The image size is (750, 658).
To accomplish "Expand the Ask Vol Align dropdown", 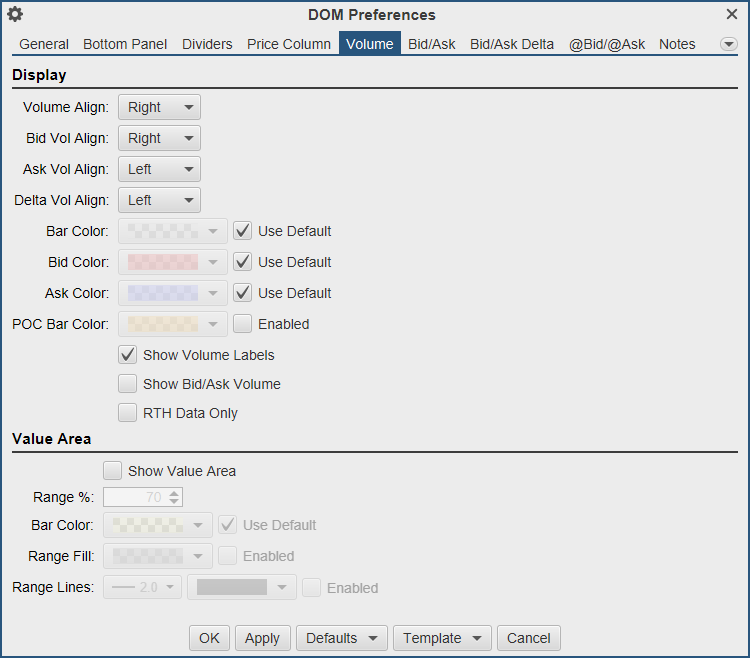I will (x=159, y=170).
